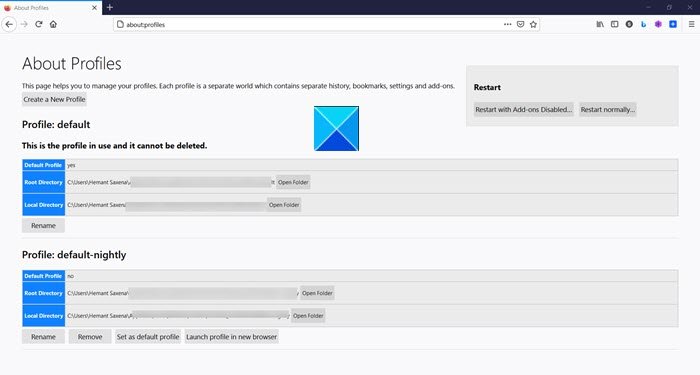Open Folder for default-nightly Root Directory
Viewport: 700px width, 375px height.
pos(317,293)
